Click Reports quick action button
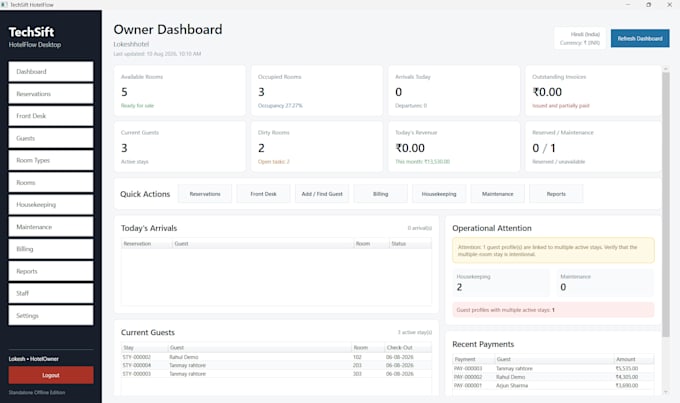680x403 pixels. [x=556, y=194]
